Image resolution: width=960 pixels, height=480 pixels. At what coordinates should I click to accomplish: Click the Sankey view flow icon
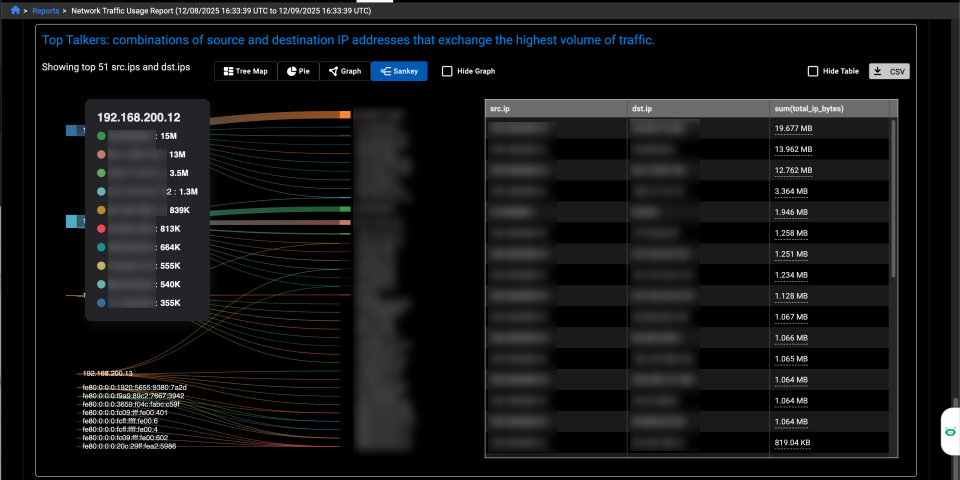[x=386, y=71]
